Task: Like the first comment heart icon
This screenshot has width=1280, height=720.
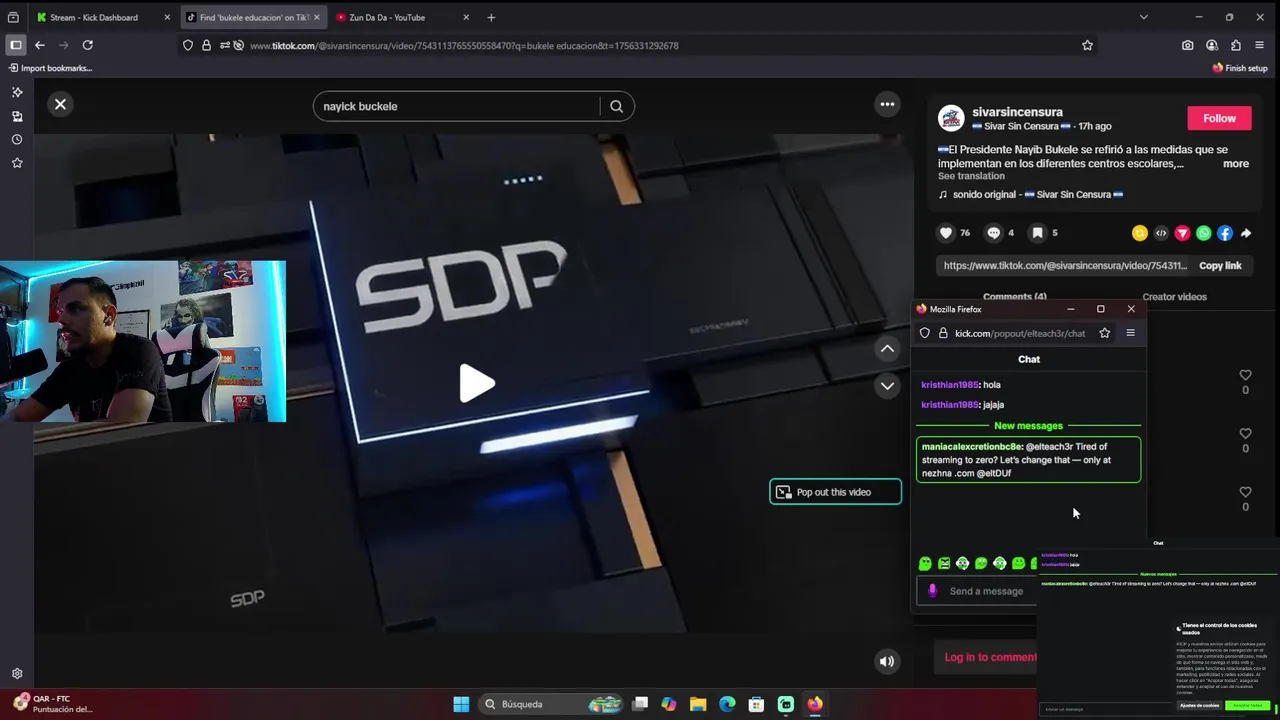Action: [1245, 375]
